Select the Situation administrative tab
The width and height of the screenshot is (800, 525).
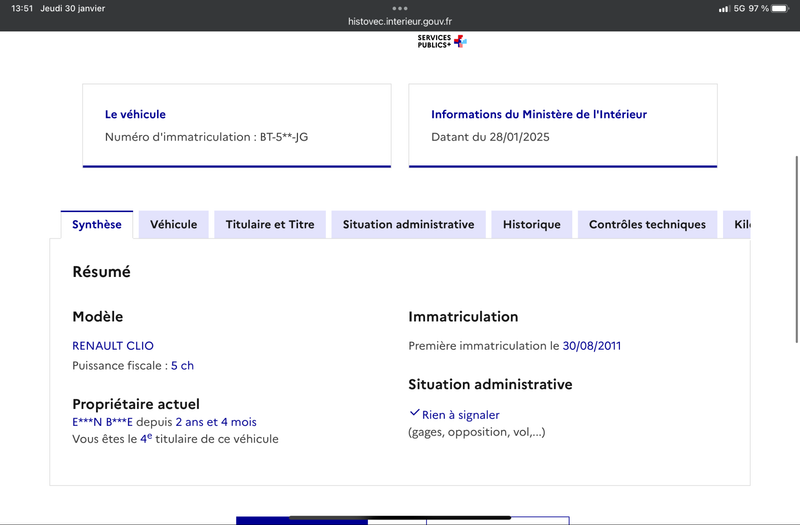pos(408,224)
